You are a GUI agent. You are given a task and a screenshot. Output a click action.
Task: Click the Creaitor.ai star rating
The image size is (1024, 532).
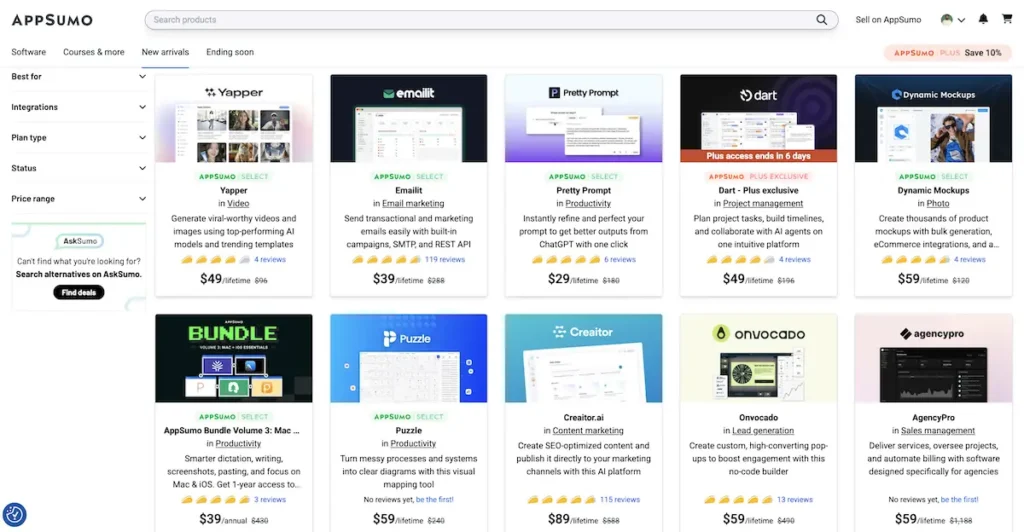coord(561,500)
